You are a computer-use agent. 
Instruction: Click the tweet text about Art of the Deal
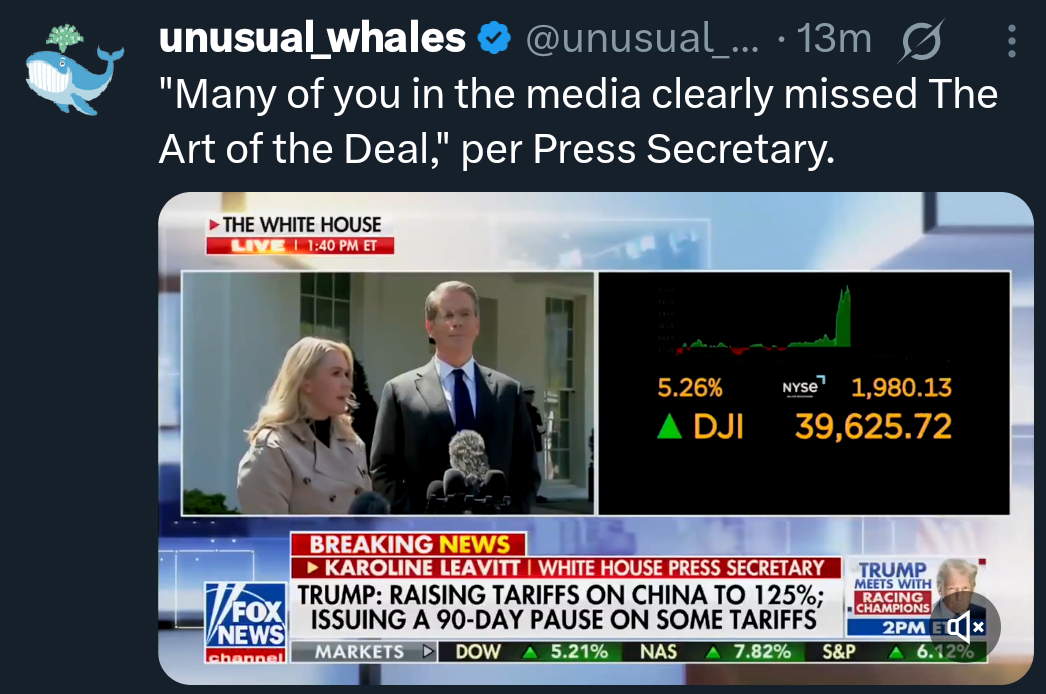click(x=578, y=121)
